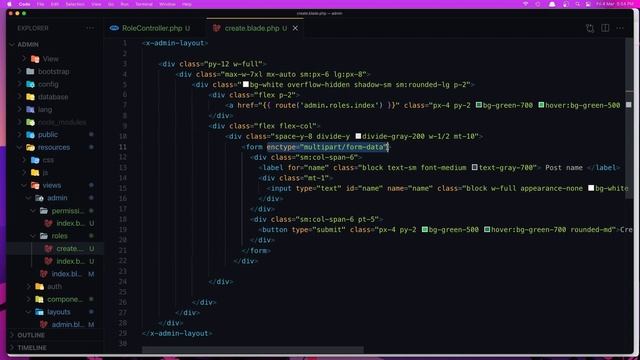Click the open changes icon in editor toolbar

pos(590,28)
